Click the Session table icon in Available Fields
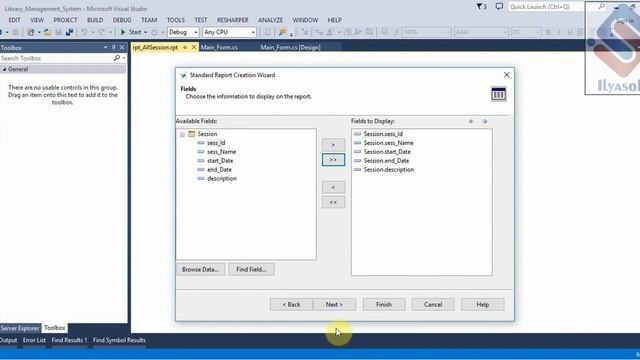Screen dimensions: 640x360 [x=191, y=134]
